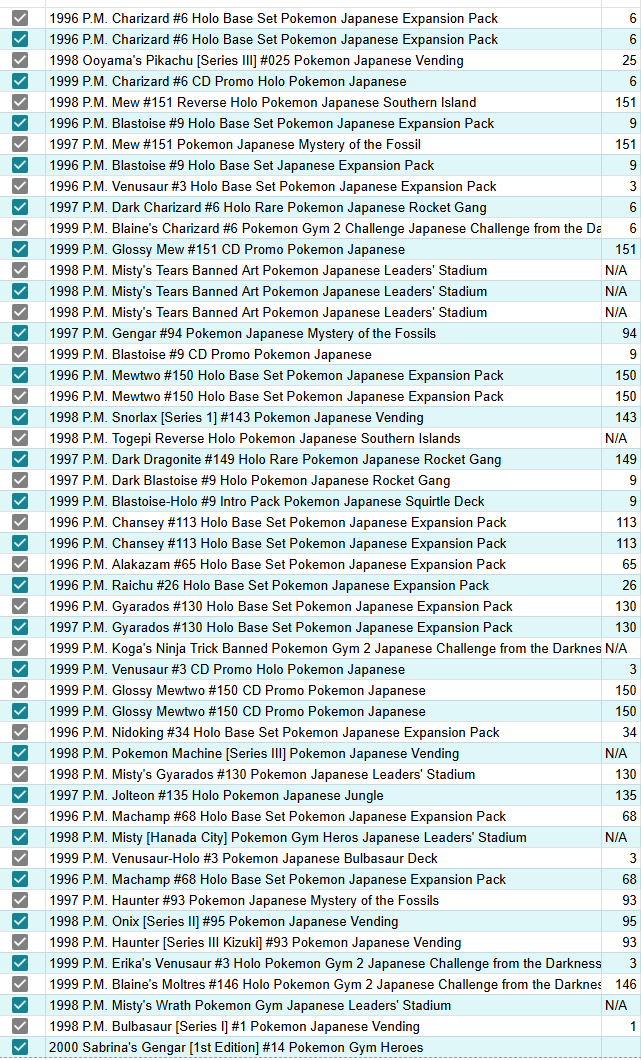Toggle checkbox for 1999 Venusaur #3 CD Promo Holo
This screenshot has height=1060, width=641.
point(20,669)
